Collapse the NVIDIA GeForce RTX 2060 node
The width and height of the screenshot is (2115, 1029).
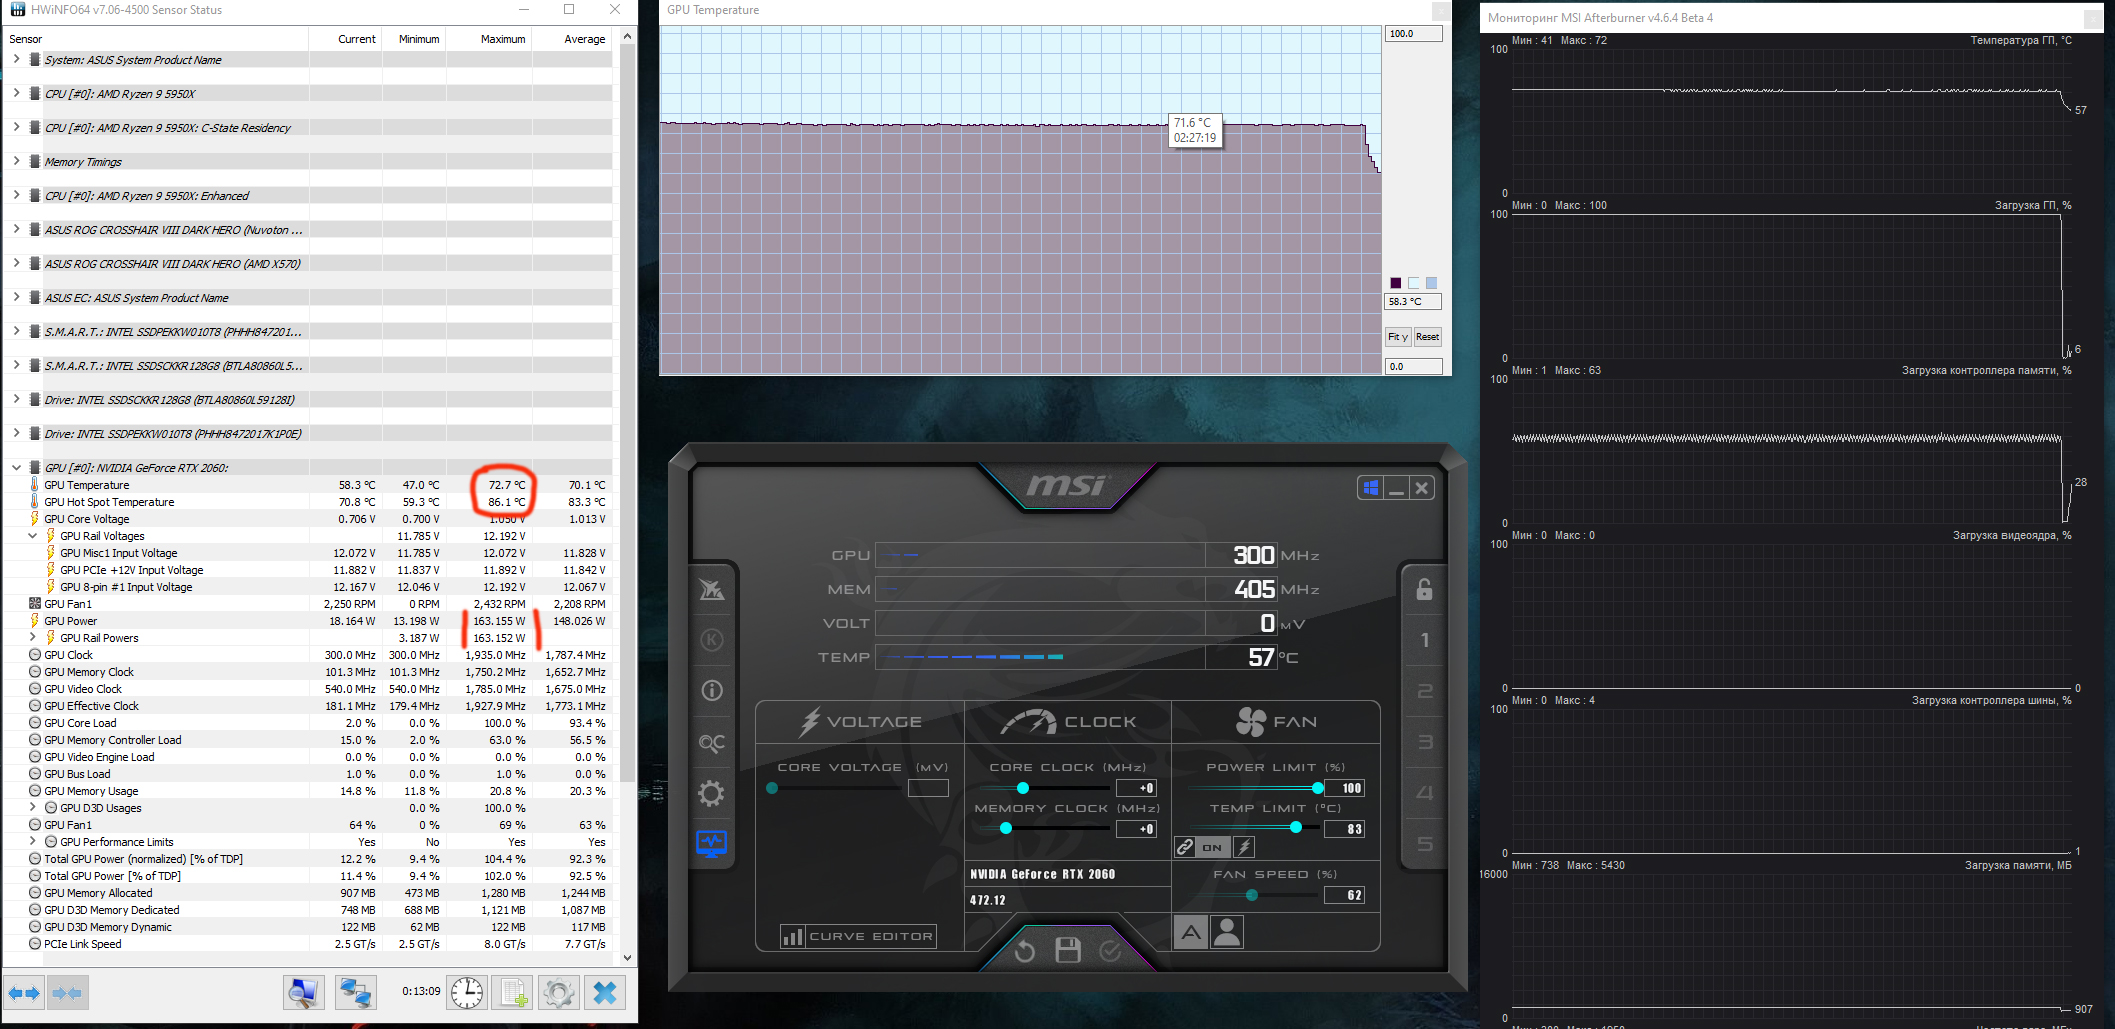coord(16,467)
